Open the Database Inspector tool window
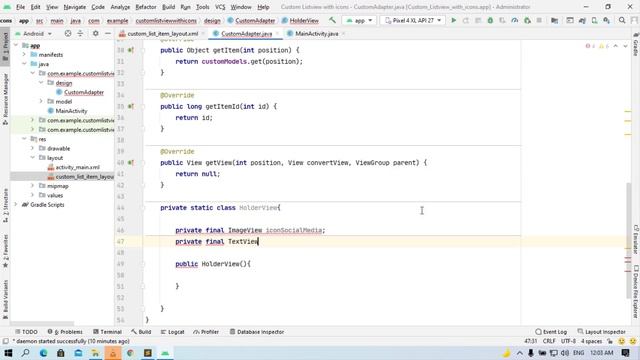 tap(257, 332)
